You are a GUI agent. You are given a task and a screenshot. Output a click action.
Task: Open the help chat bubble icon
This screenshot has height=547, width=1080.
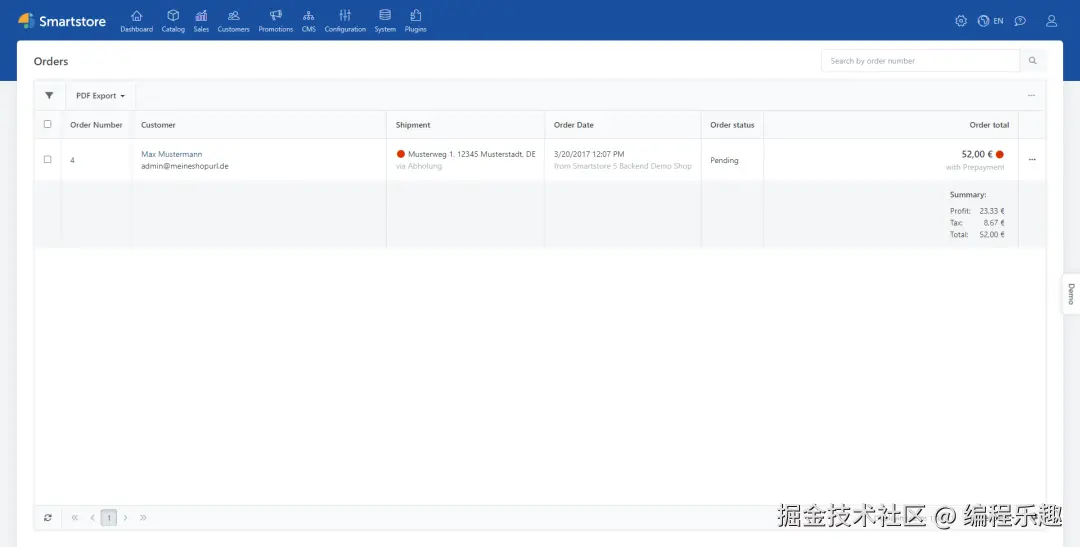coord(1020,21)
